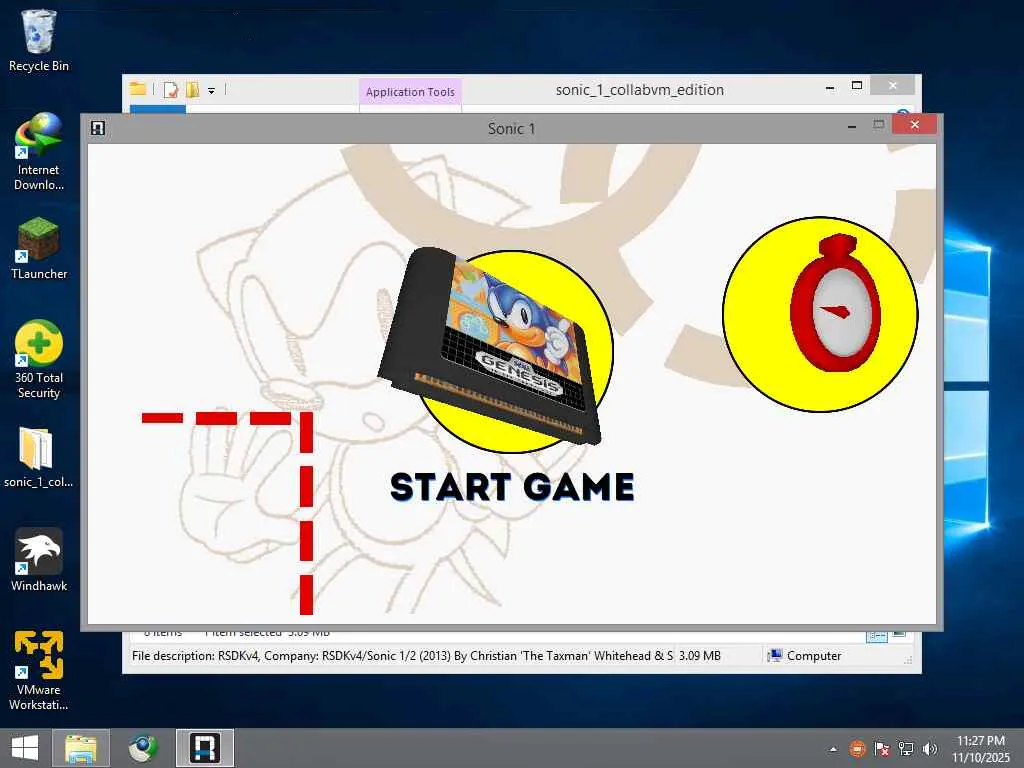The image size is (1024, 768).
Task: Click the File description text in status bar
Action: coord(402,656)
